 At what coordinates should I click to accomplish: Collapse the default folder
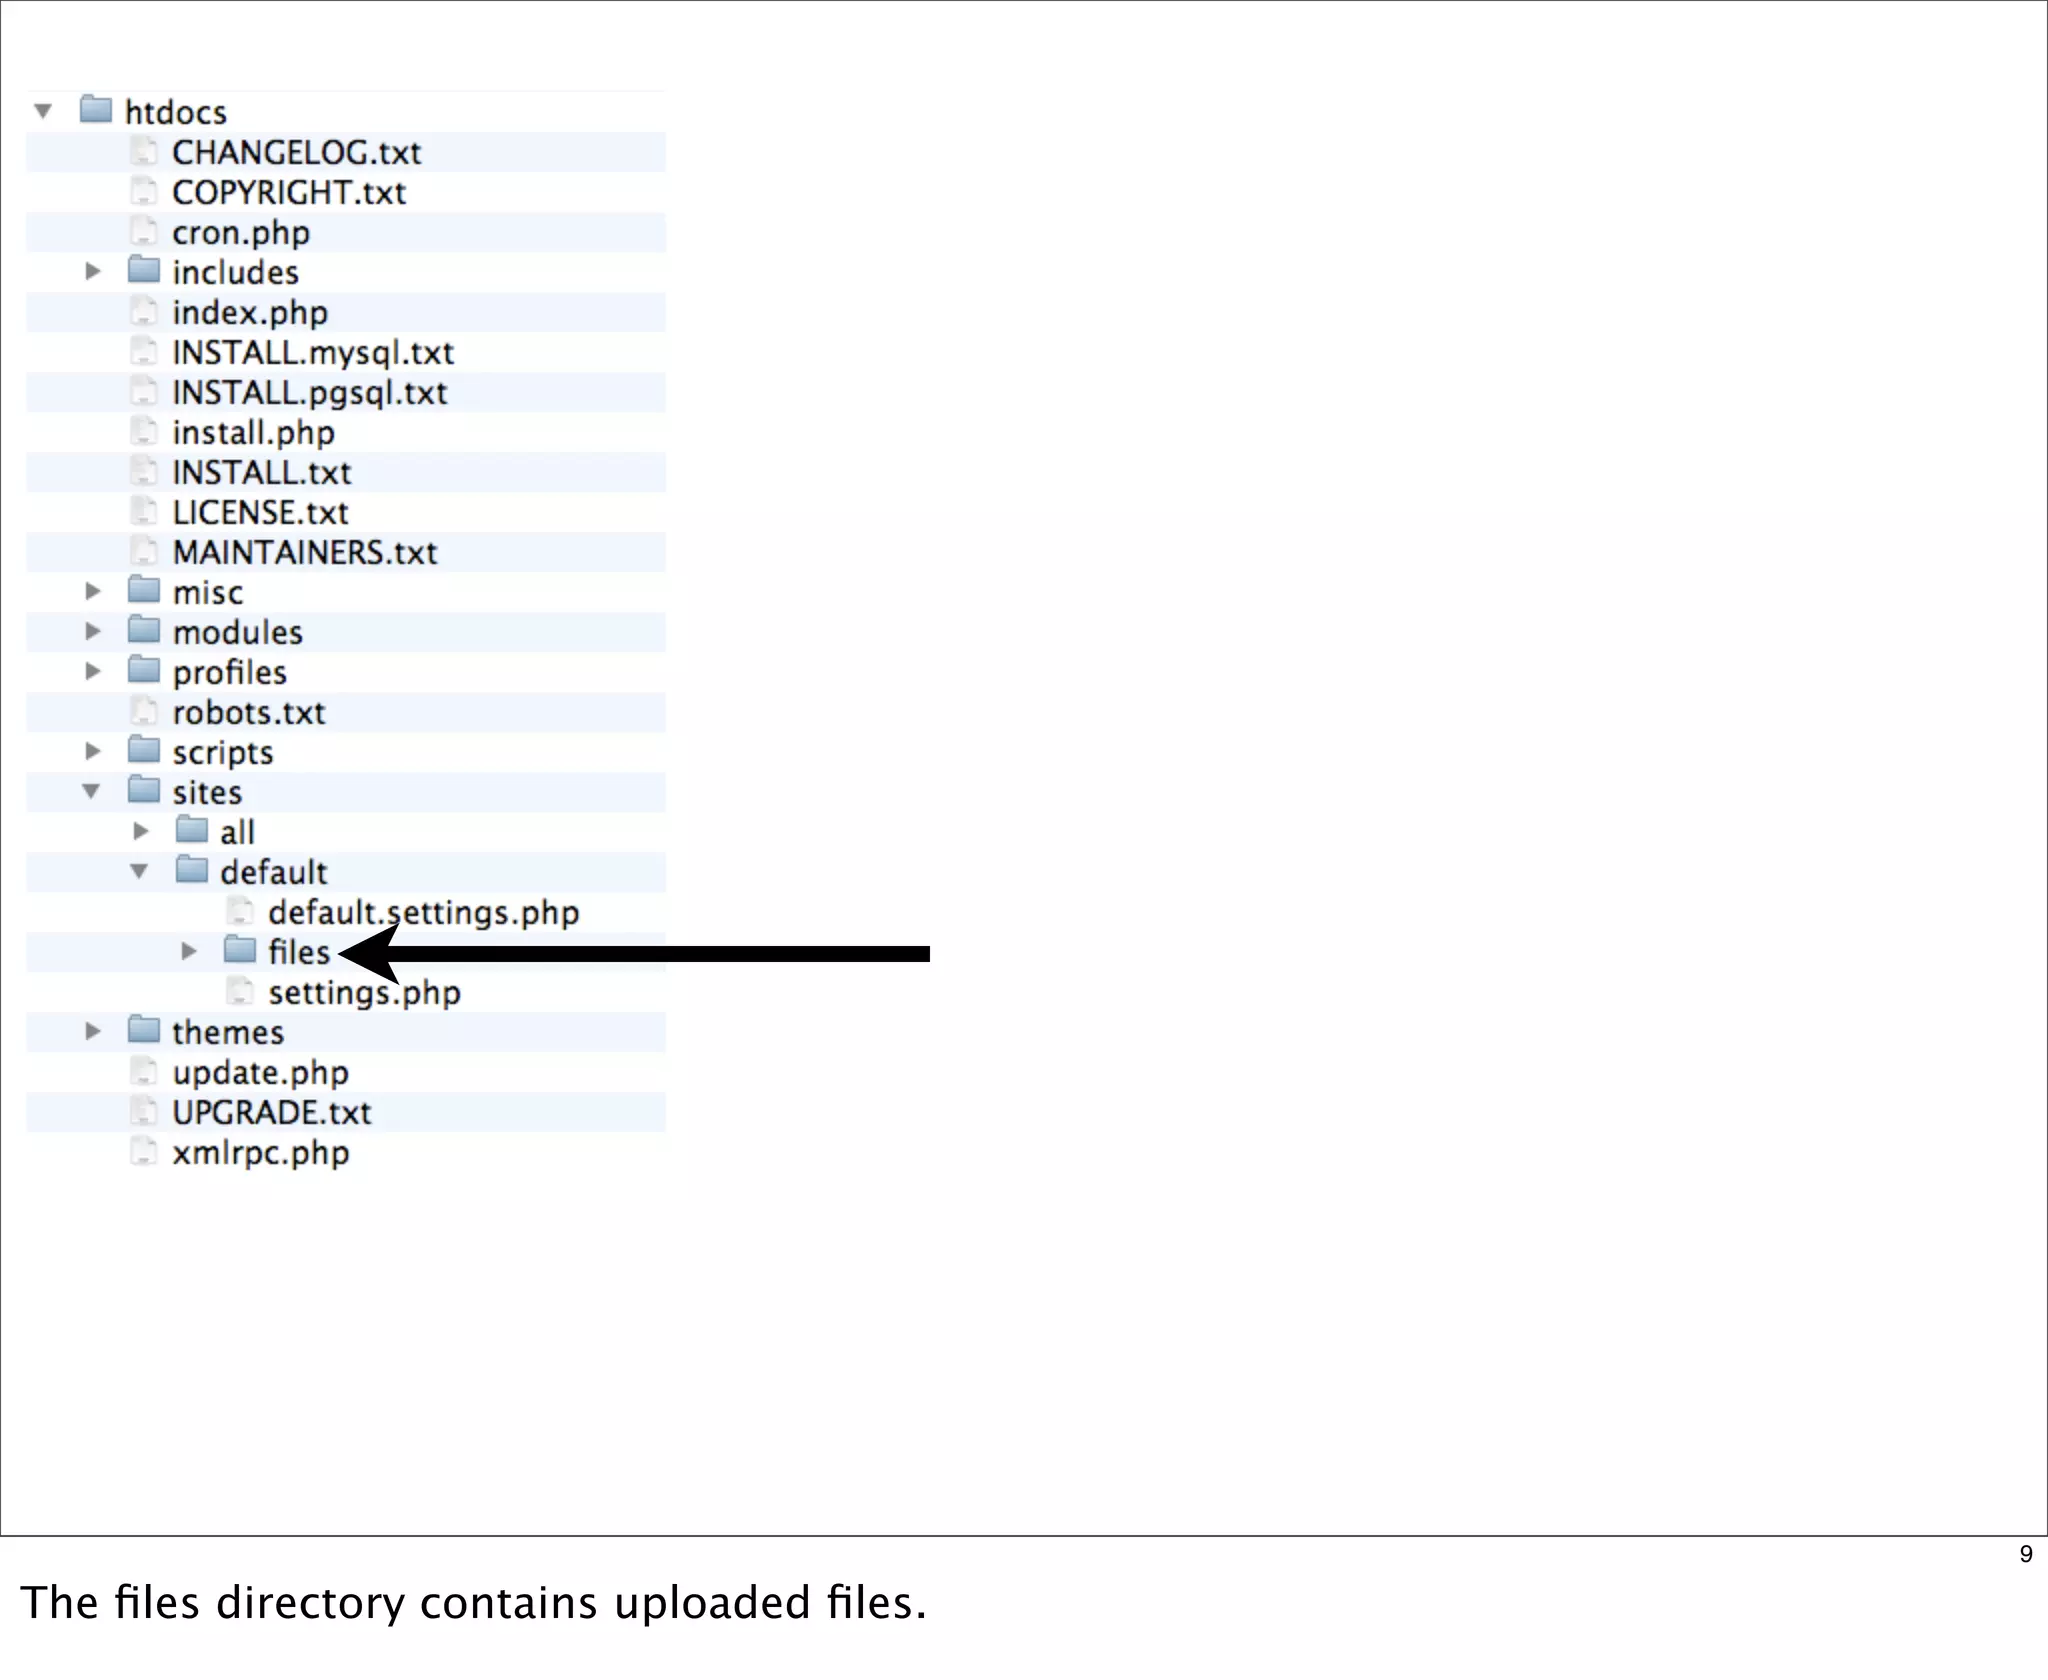click(x=139, y=871)
